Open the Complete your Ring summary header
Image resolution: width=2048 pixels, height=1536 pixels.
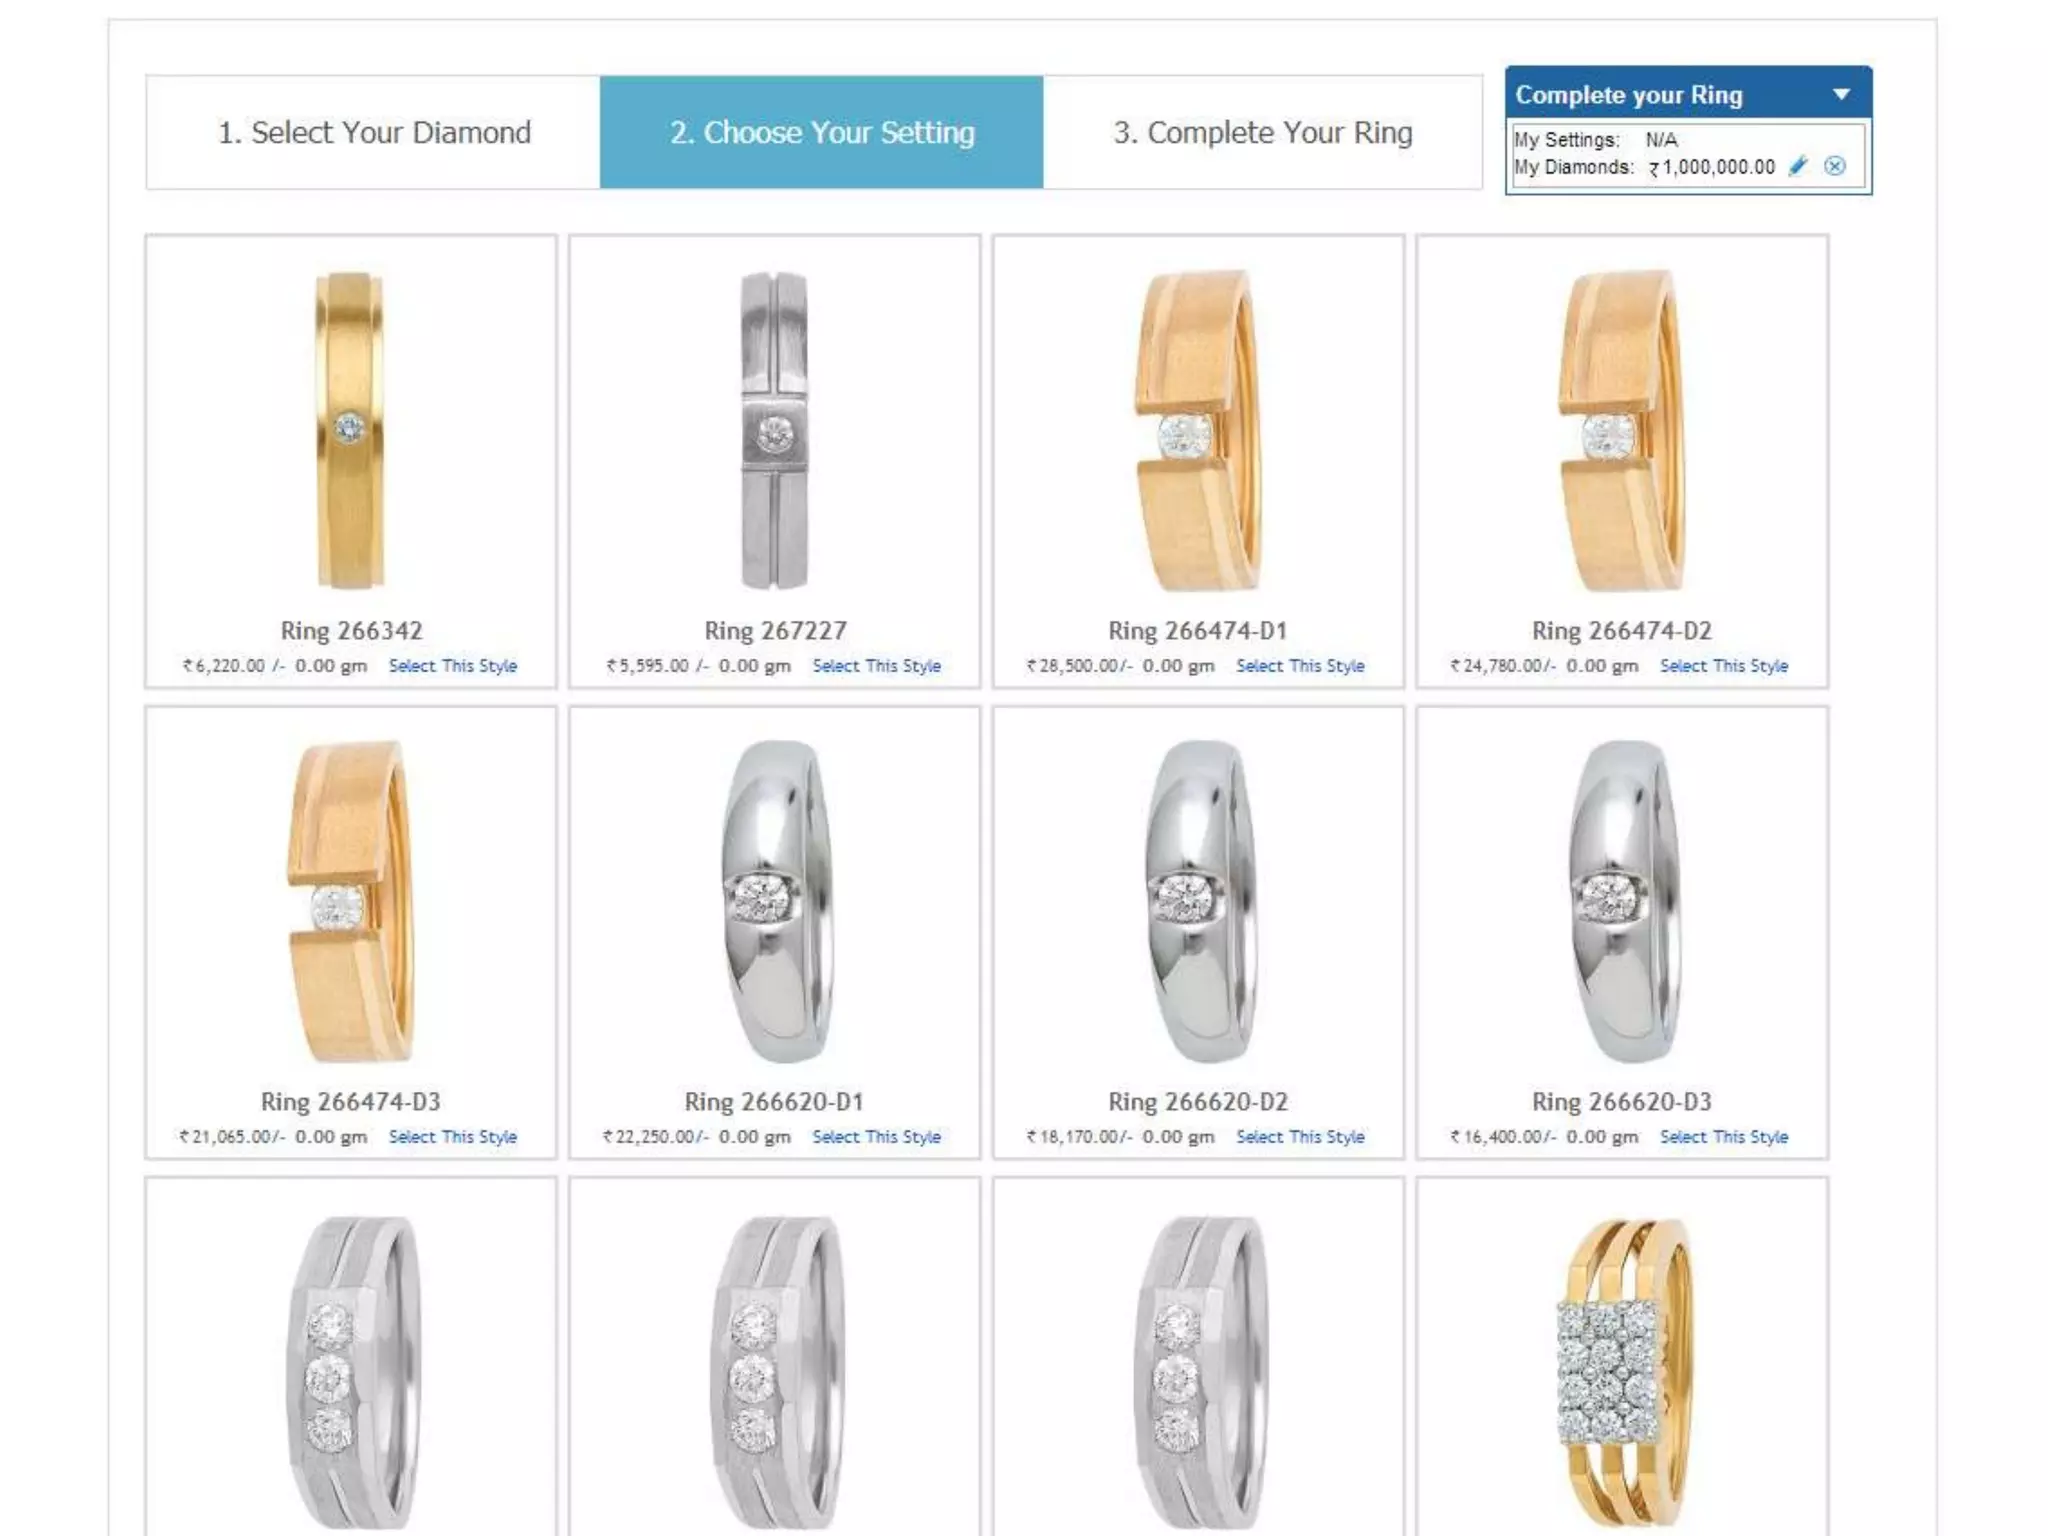click(x=1688, y=94)
